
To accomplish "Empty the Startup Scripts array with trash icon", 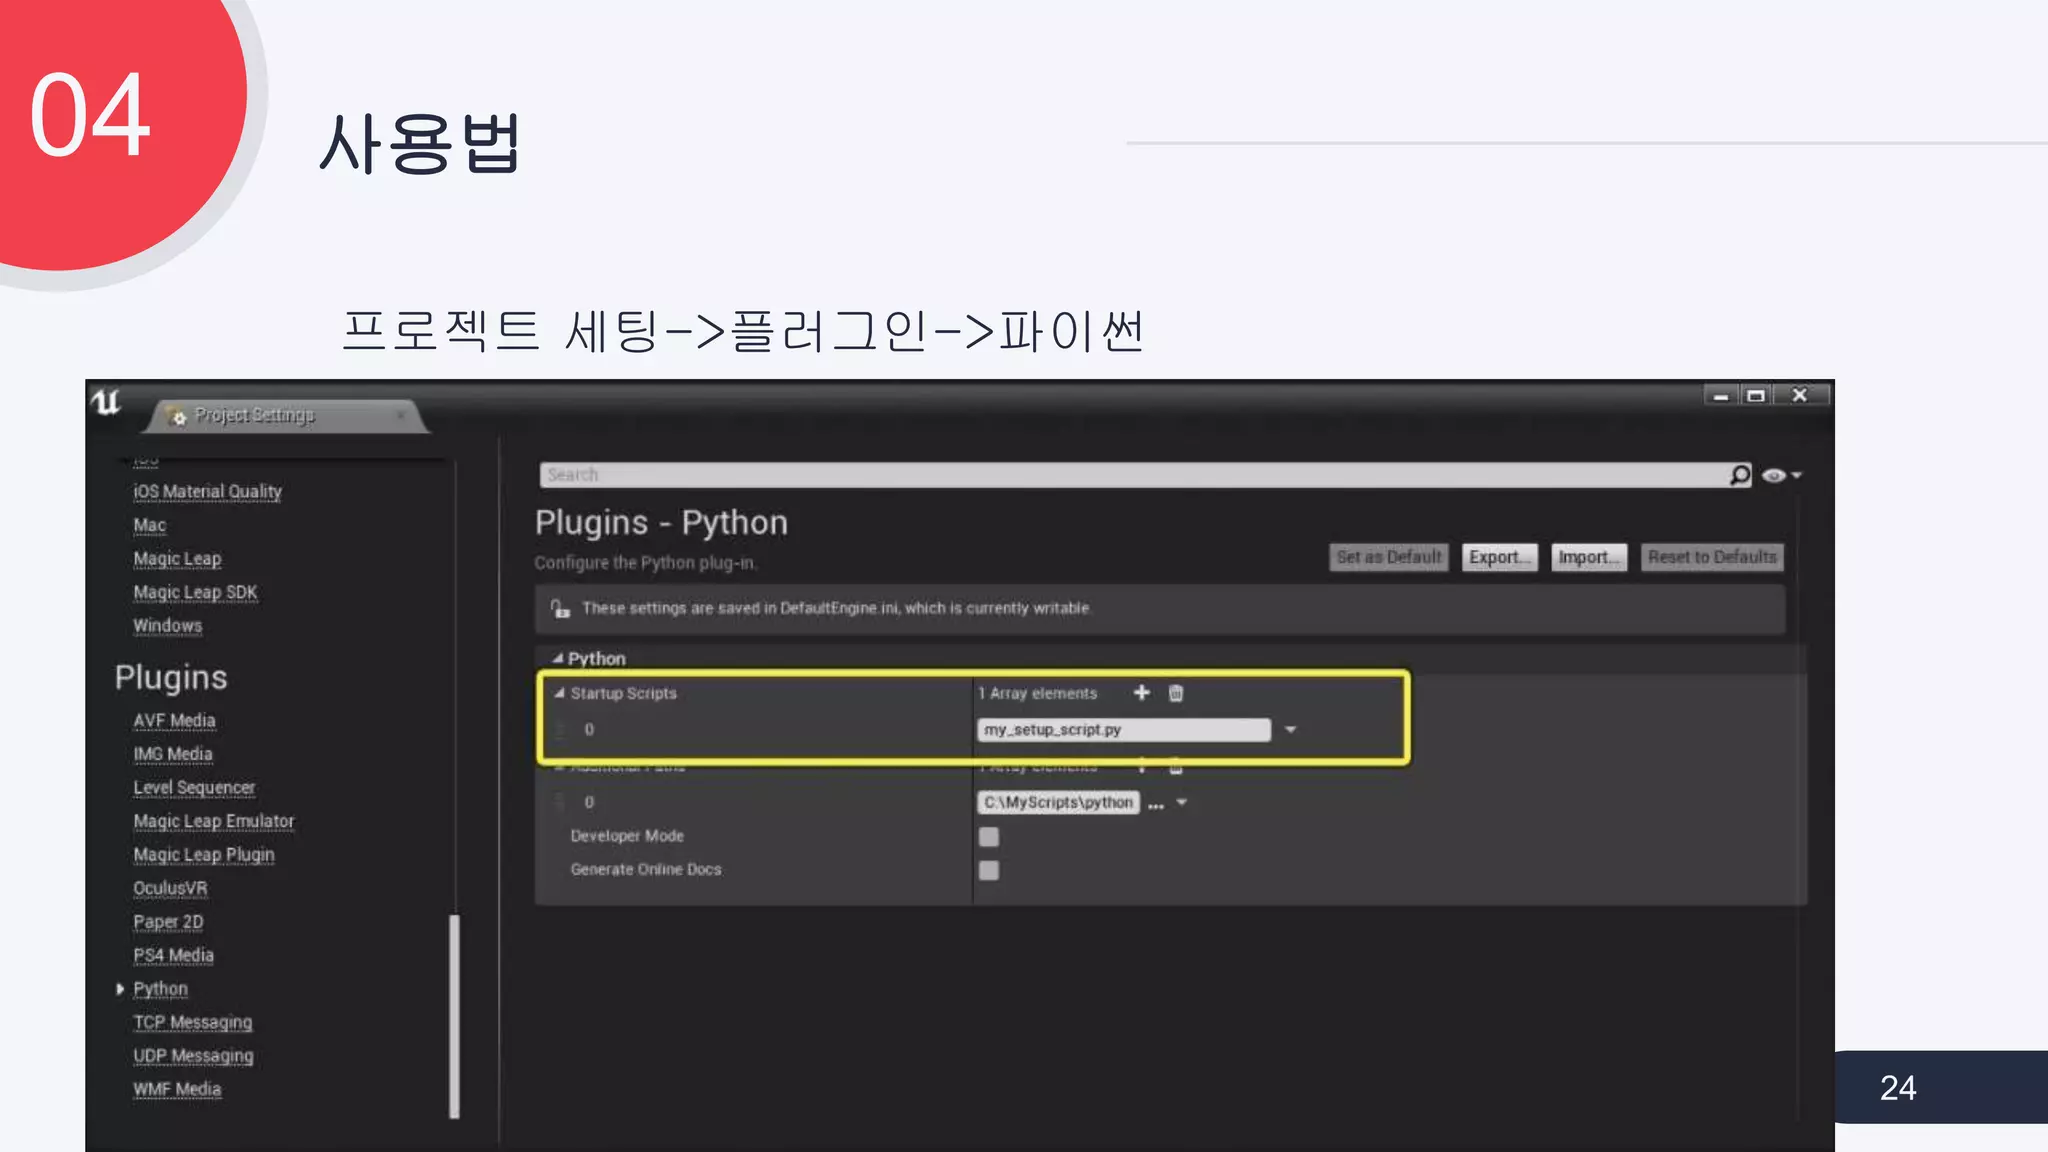I will [x=1176, y=693].
